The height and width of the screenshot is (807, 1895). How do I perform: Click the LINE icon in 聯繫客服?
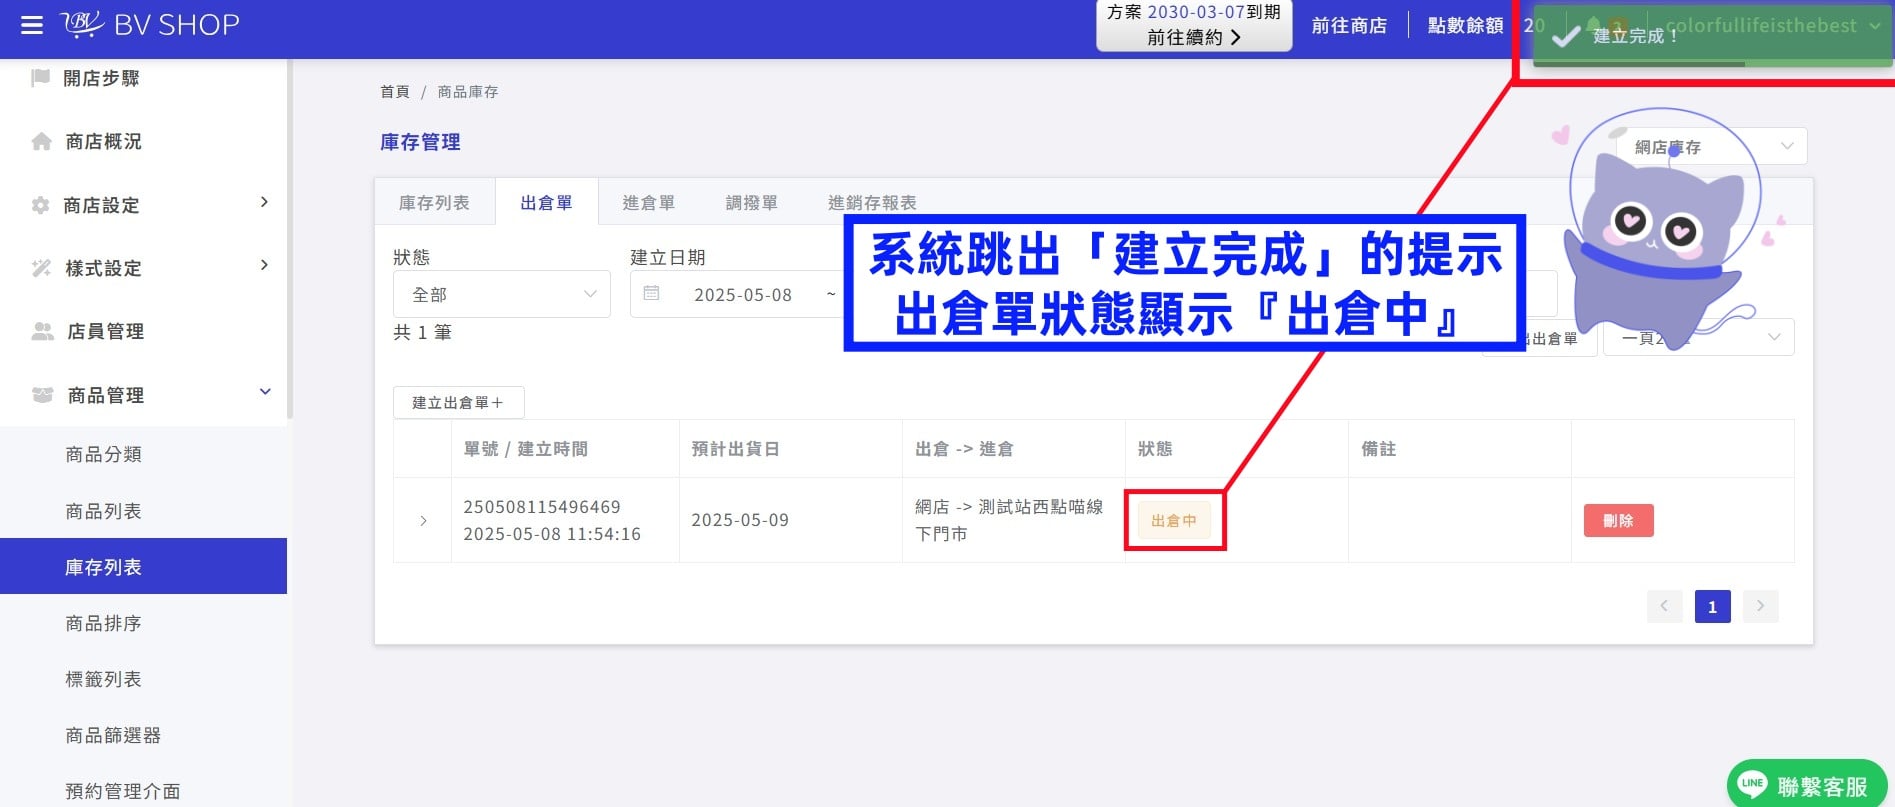[x=1752, y=785]
